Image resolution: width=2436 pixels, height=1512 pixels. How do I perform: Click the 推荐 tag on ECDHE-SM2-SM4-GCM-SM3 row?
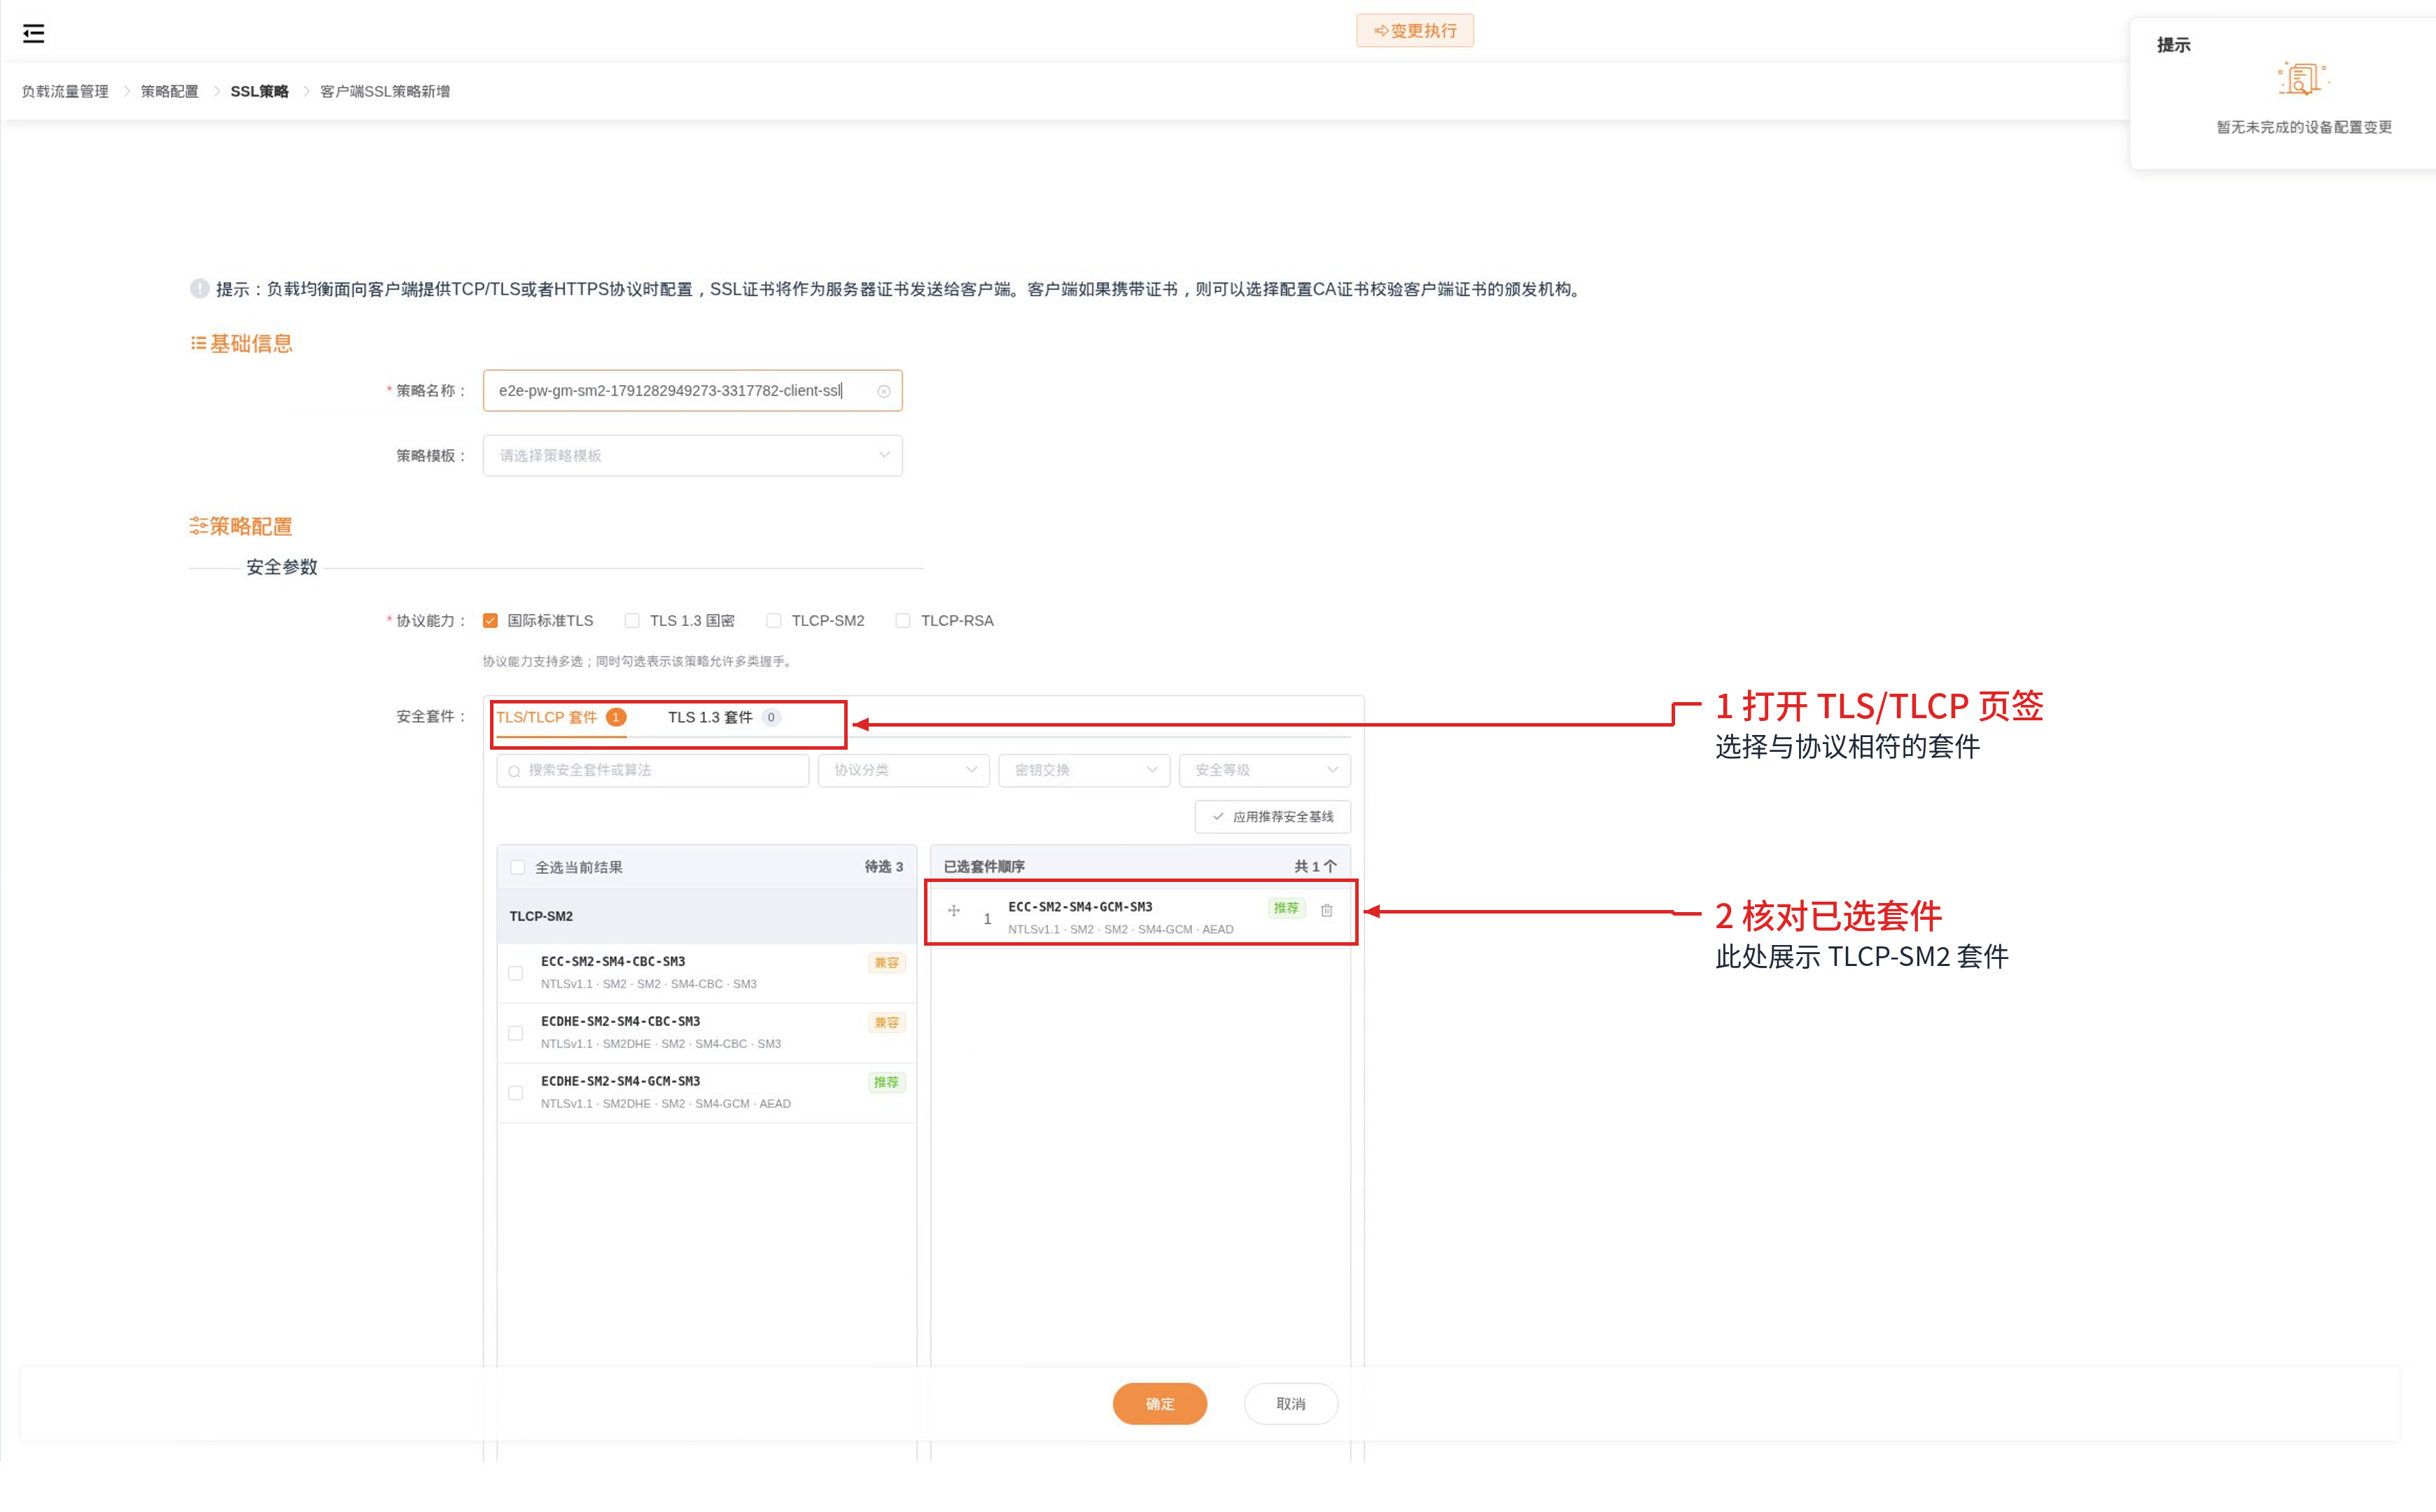click(x=886, y=1083)
